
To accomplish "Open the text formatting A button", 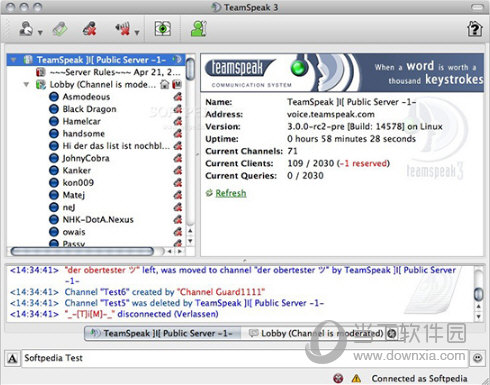I will (12, 359).
